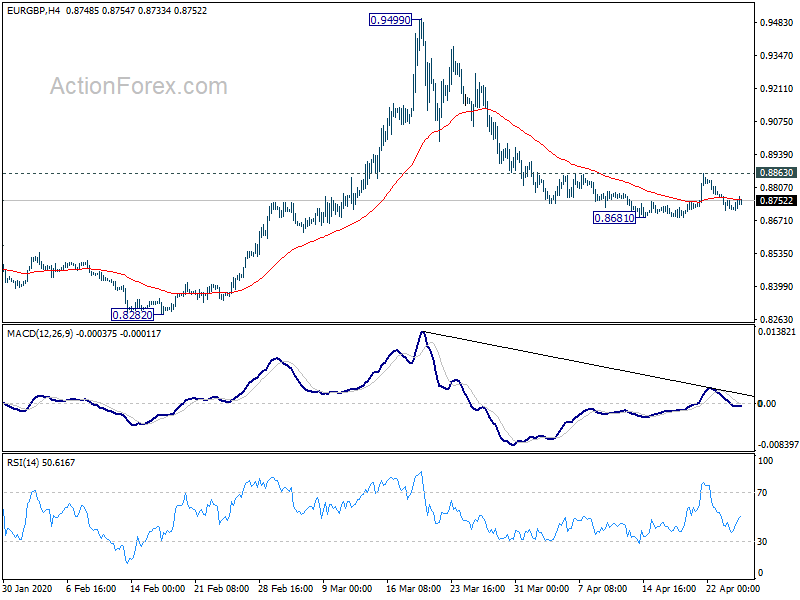The height and width of the screenshot is (600, 800).
Task: Click the 16 Mar 08:00 time axis label
Action: coord(413,588)
